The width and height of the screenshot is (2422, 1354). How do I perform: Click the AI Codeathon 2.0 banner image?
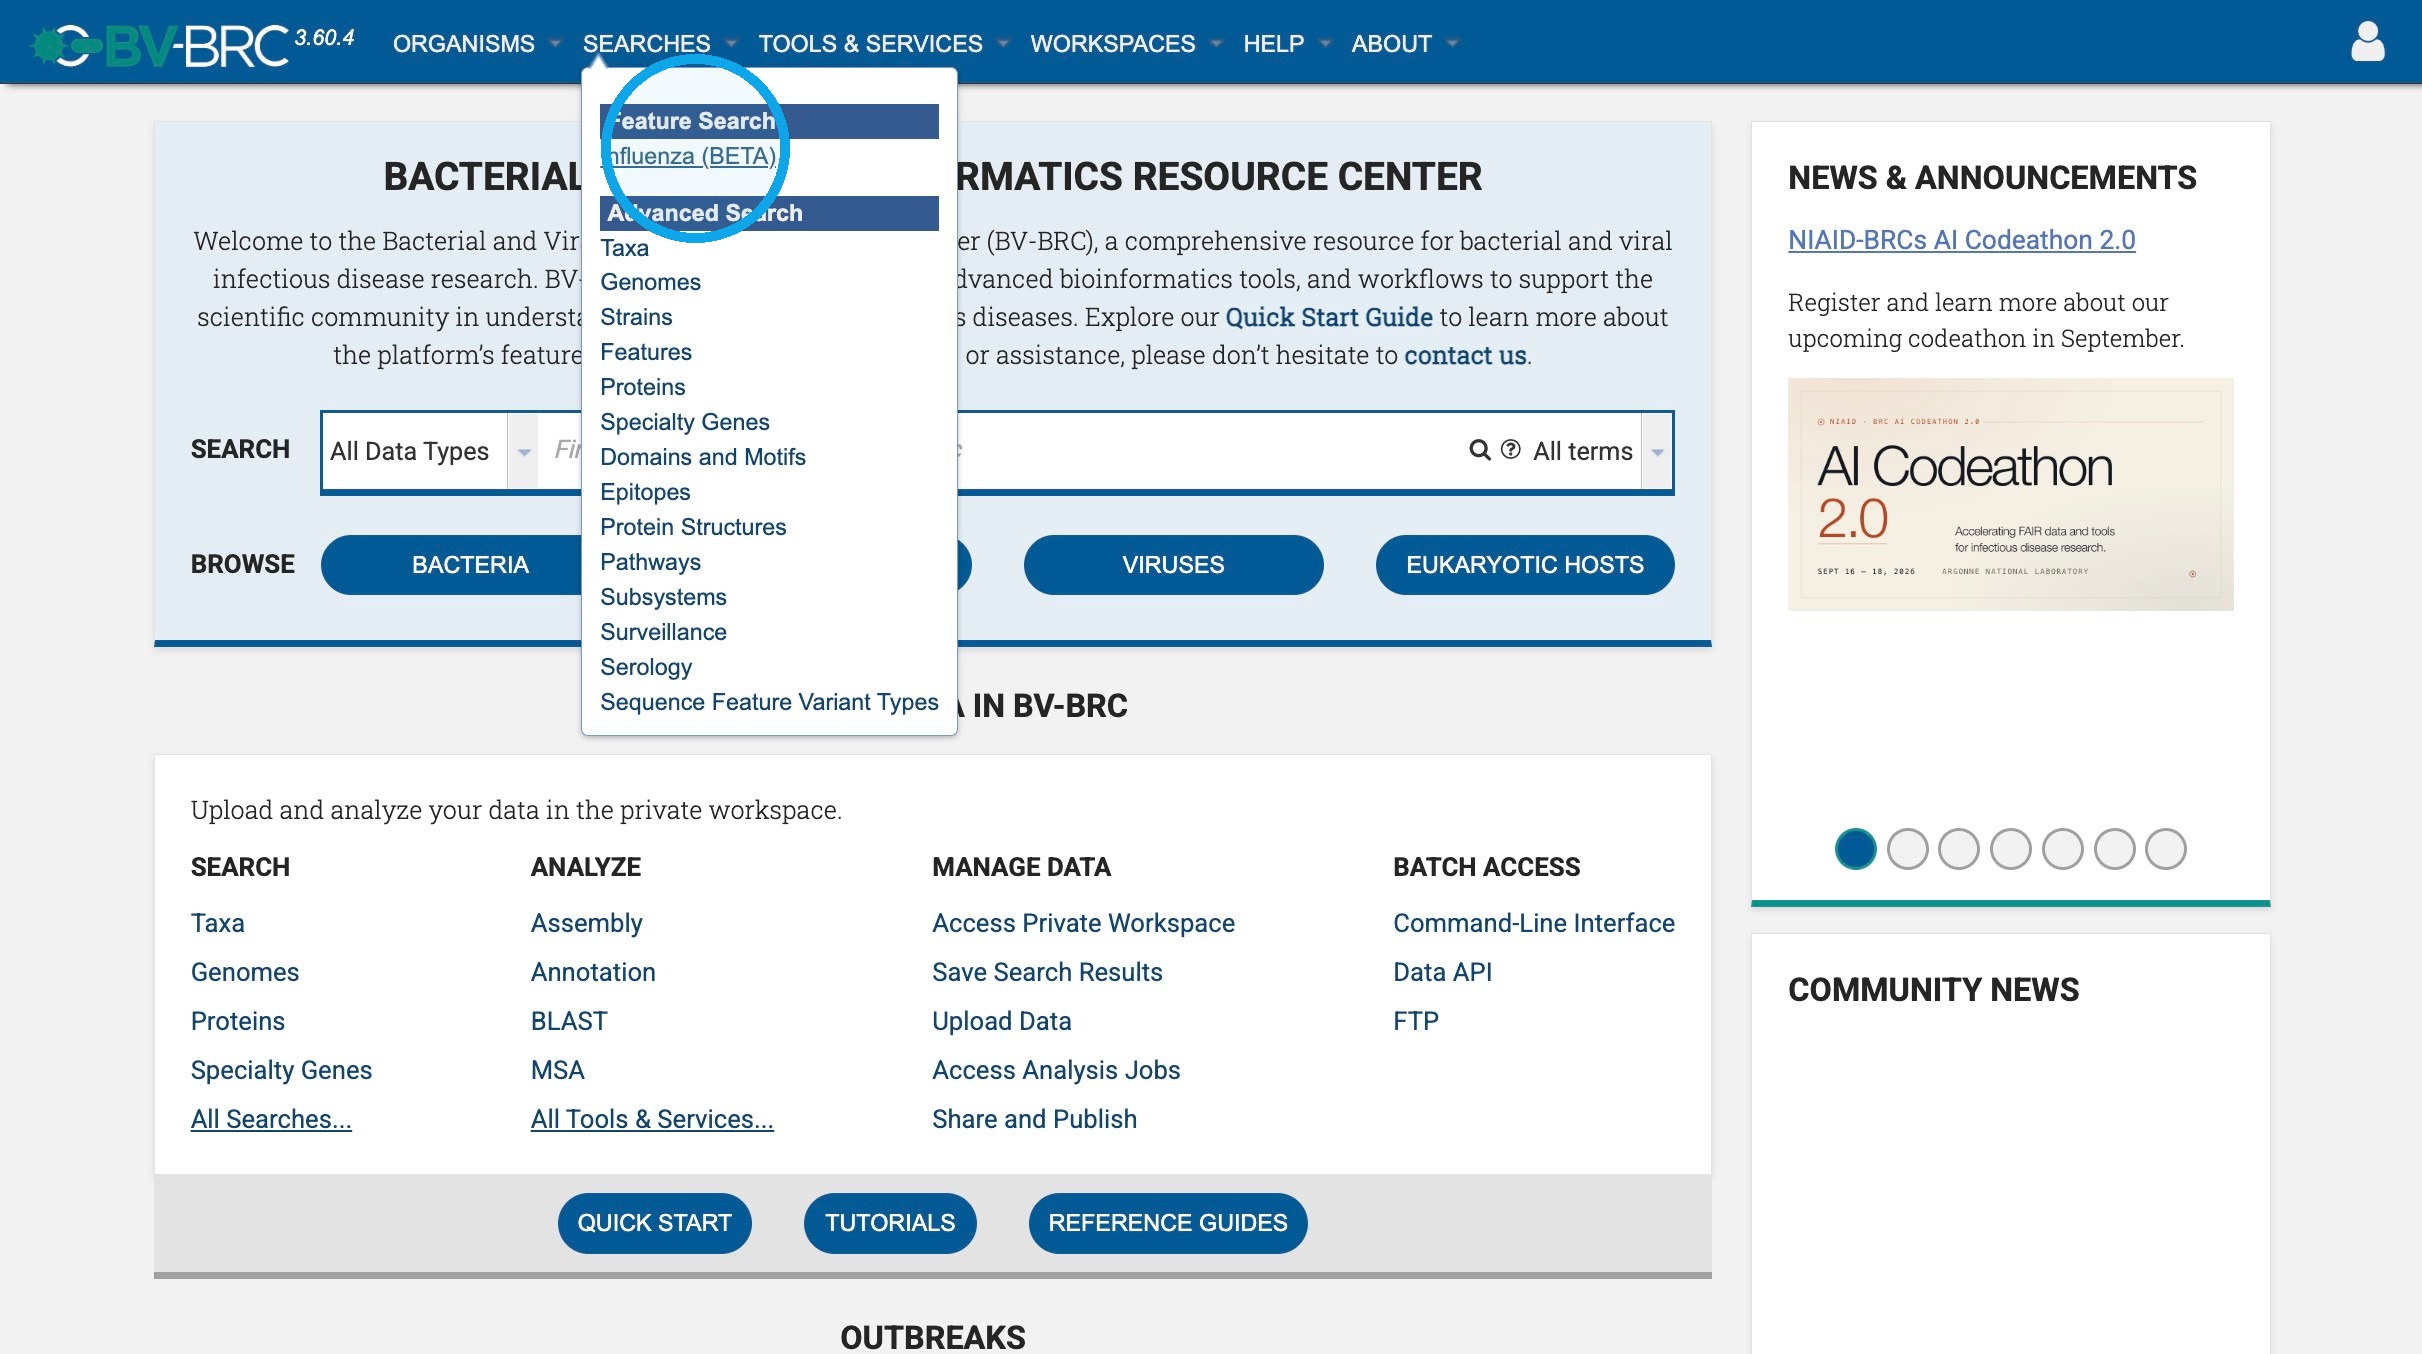tap(2010, 494)
